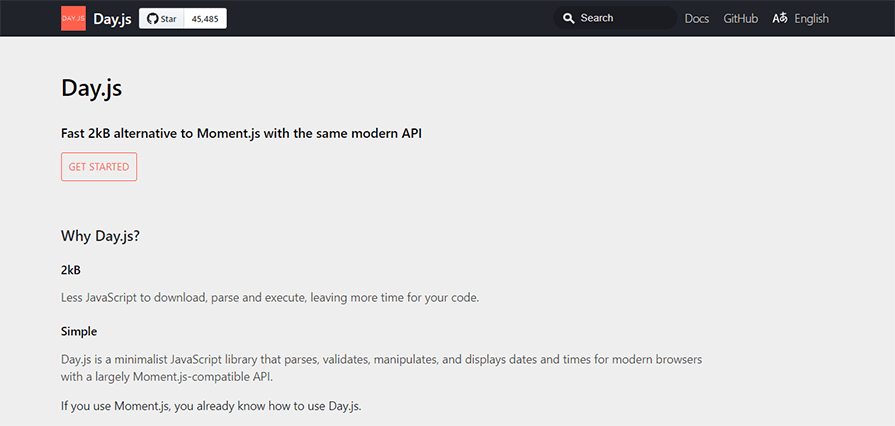Click the red Day.js logo icon
This screenshot has width=895, height=426.
pyautogui.click(x=73, y=18)
